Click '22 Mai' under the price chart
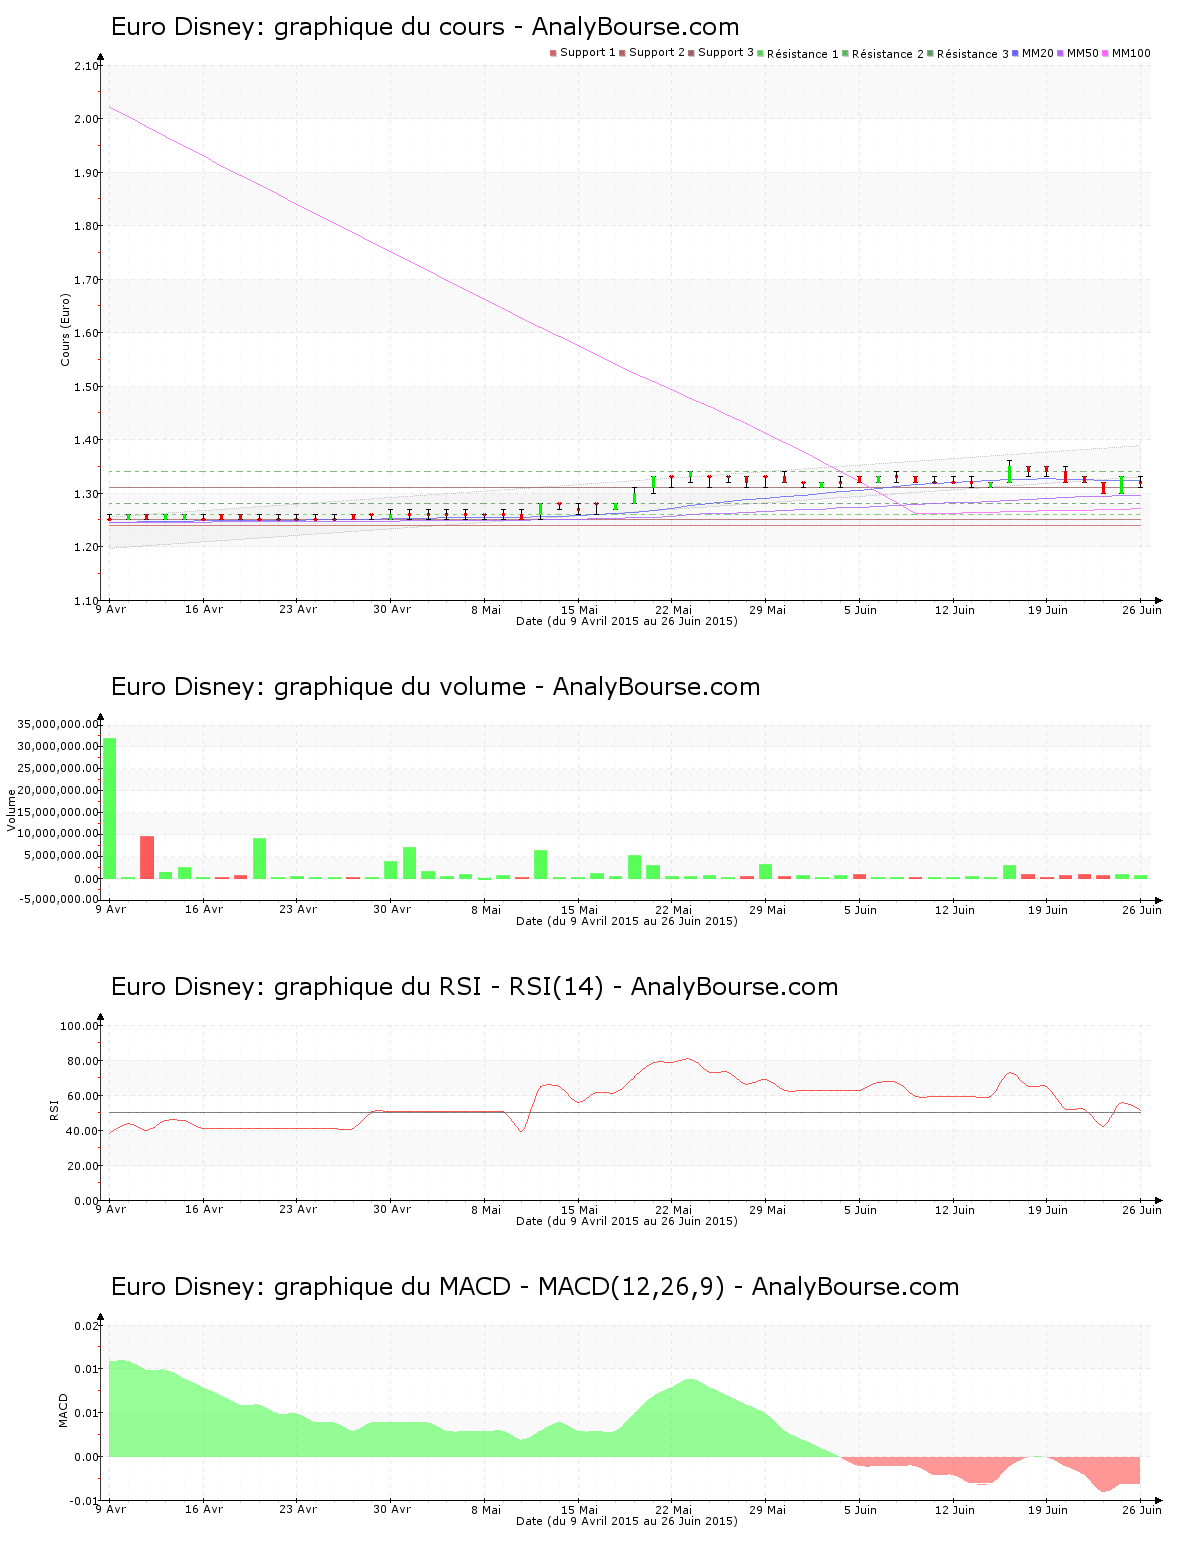1200x1550 pixels. 673,610
